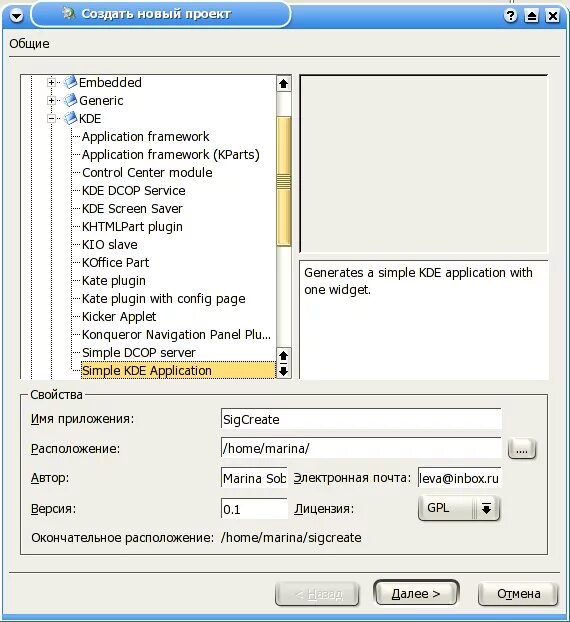Click the email field leva@inbox.ru

459,478
